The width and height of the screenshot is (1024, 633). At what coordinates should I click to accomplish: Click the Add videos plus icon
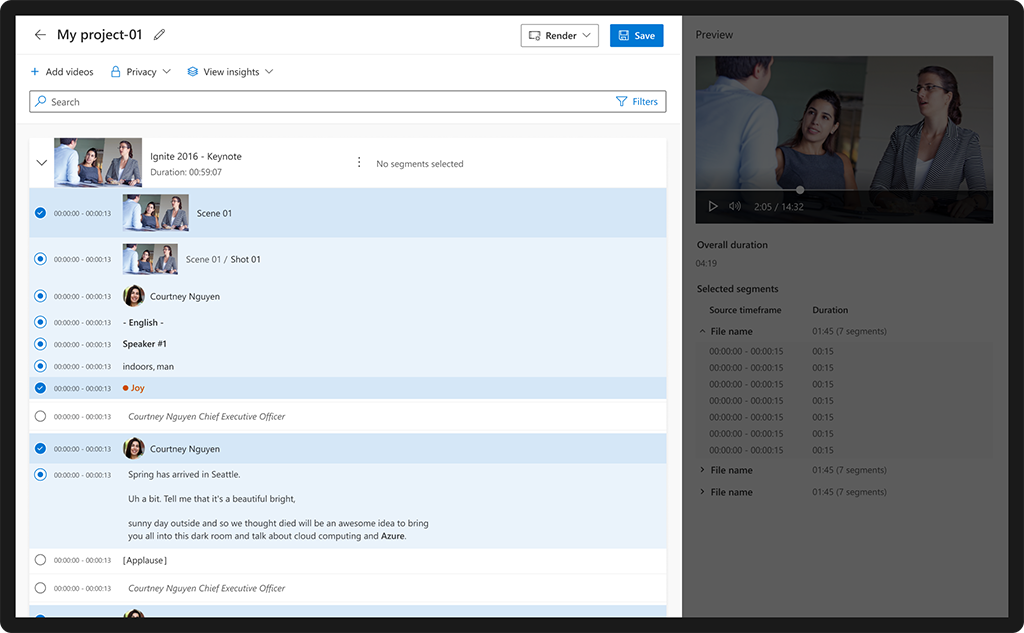tap(34, 71)
